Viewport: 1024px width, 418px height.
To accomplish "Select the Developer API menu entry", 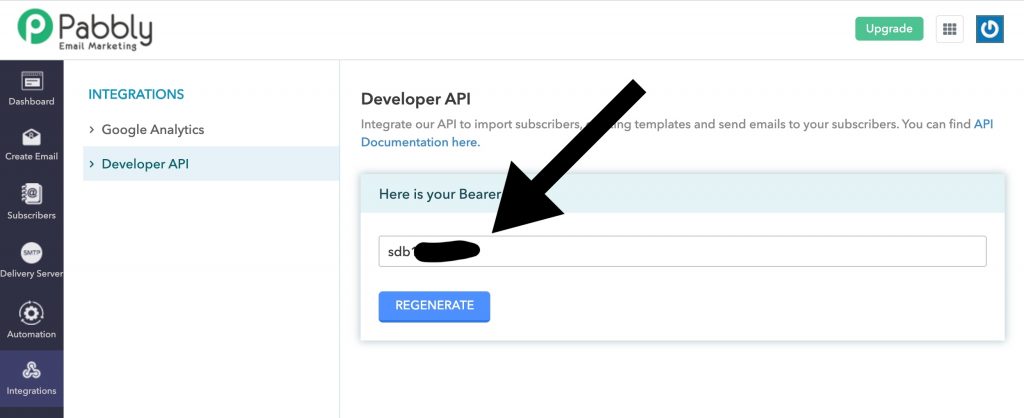I will [144, 164].
